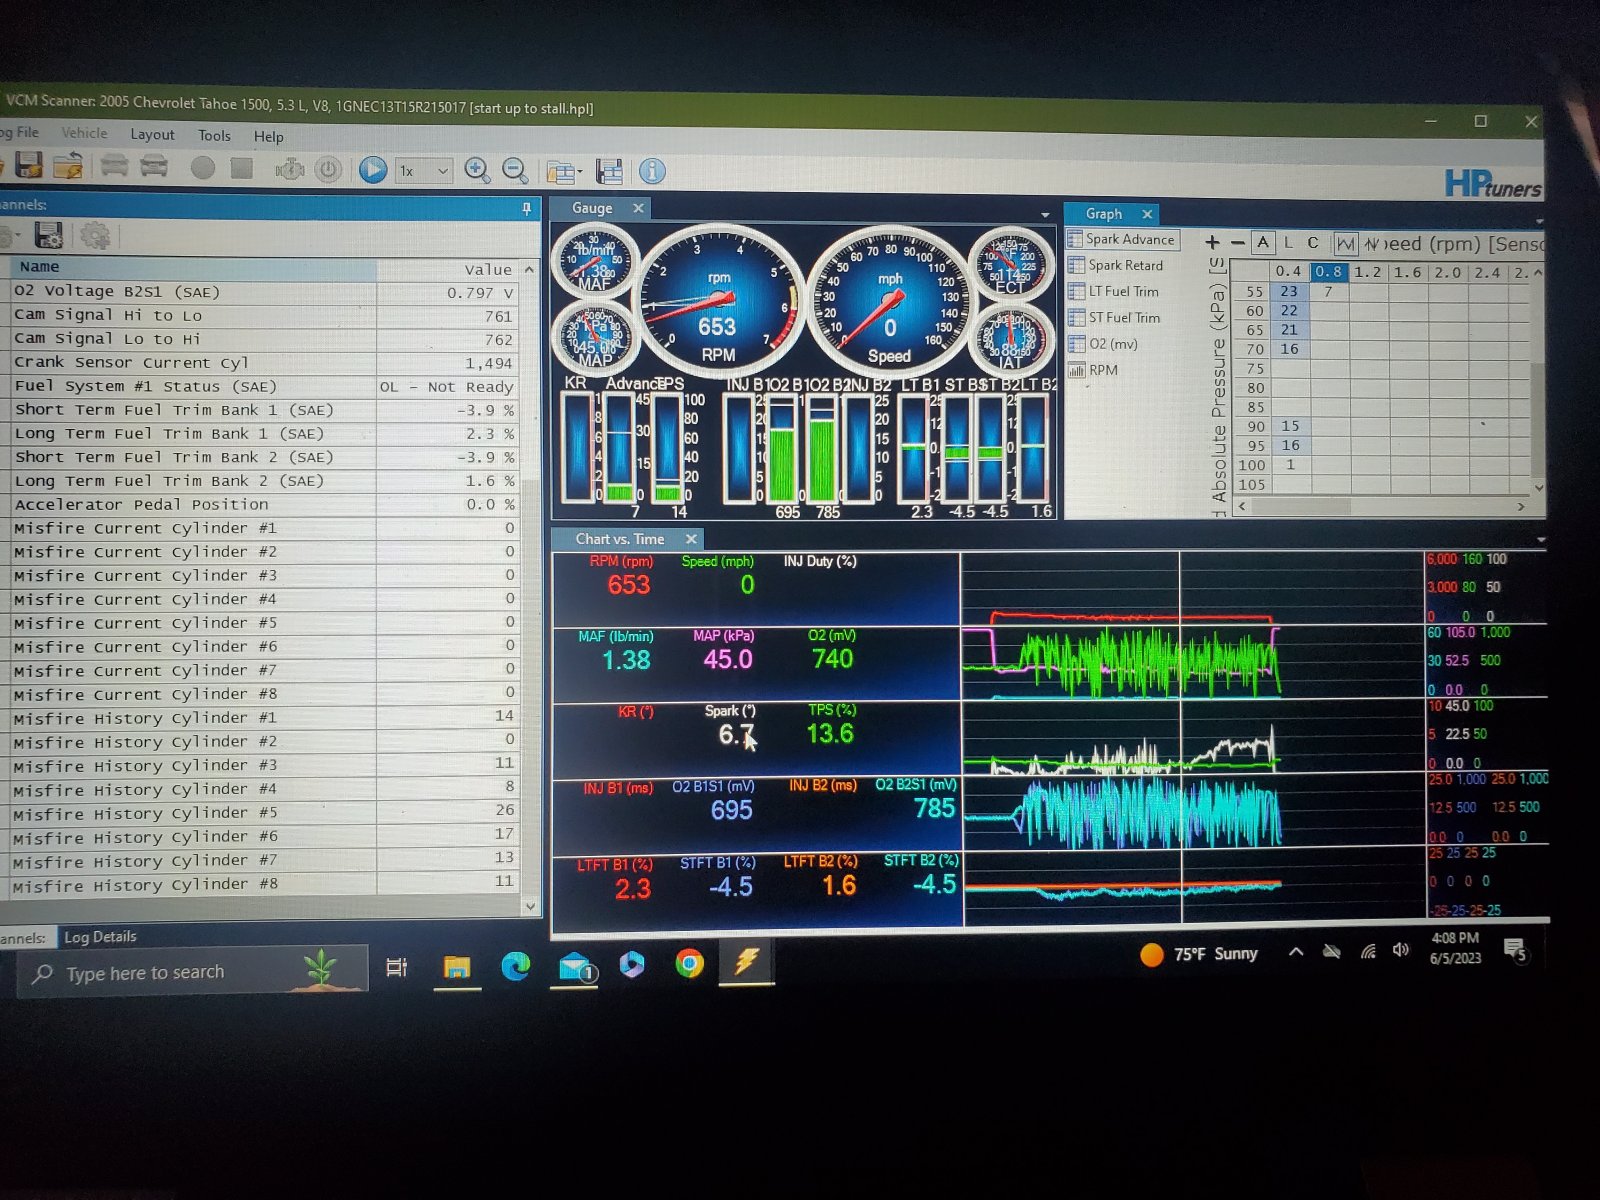This screenshot has width=1600, height=1200.
Task: Click the second gray vehicle icon in the toolbar
Action: 154,166
